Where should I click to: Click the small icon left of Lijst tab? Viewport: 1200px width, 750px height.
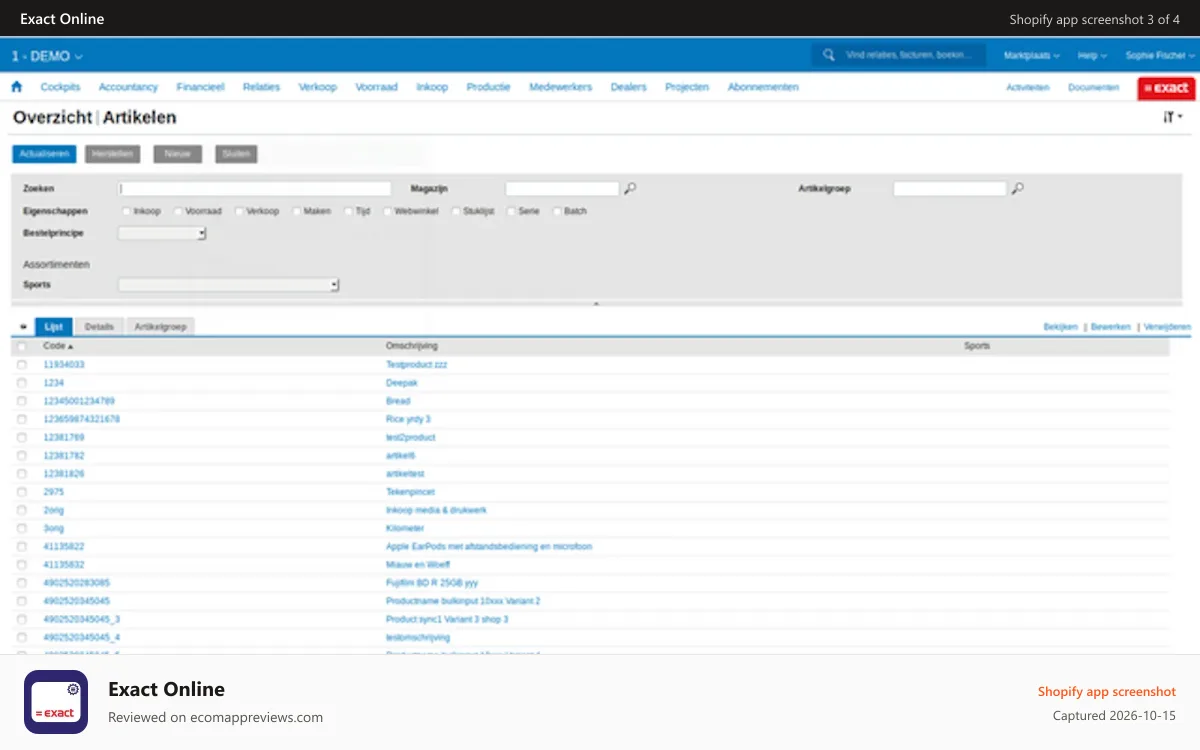pyautogui.click(x=23, y=327)
